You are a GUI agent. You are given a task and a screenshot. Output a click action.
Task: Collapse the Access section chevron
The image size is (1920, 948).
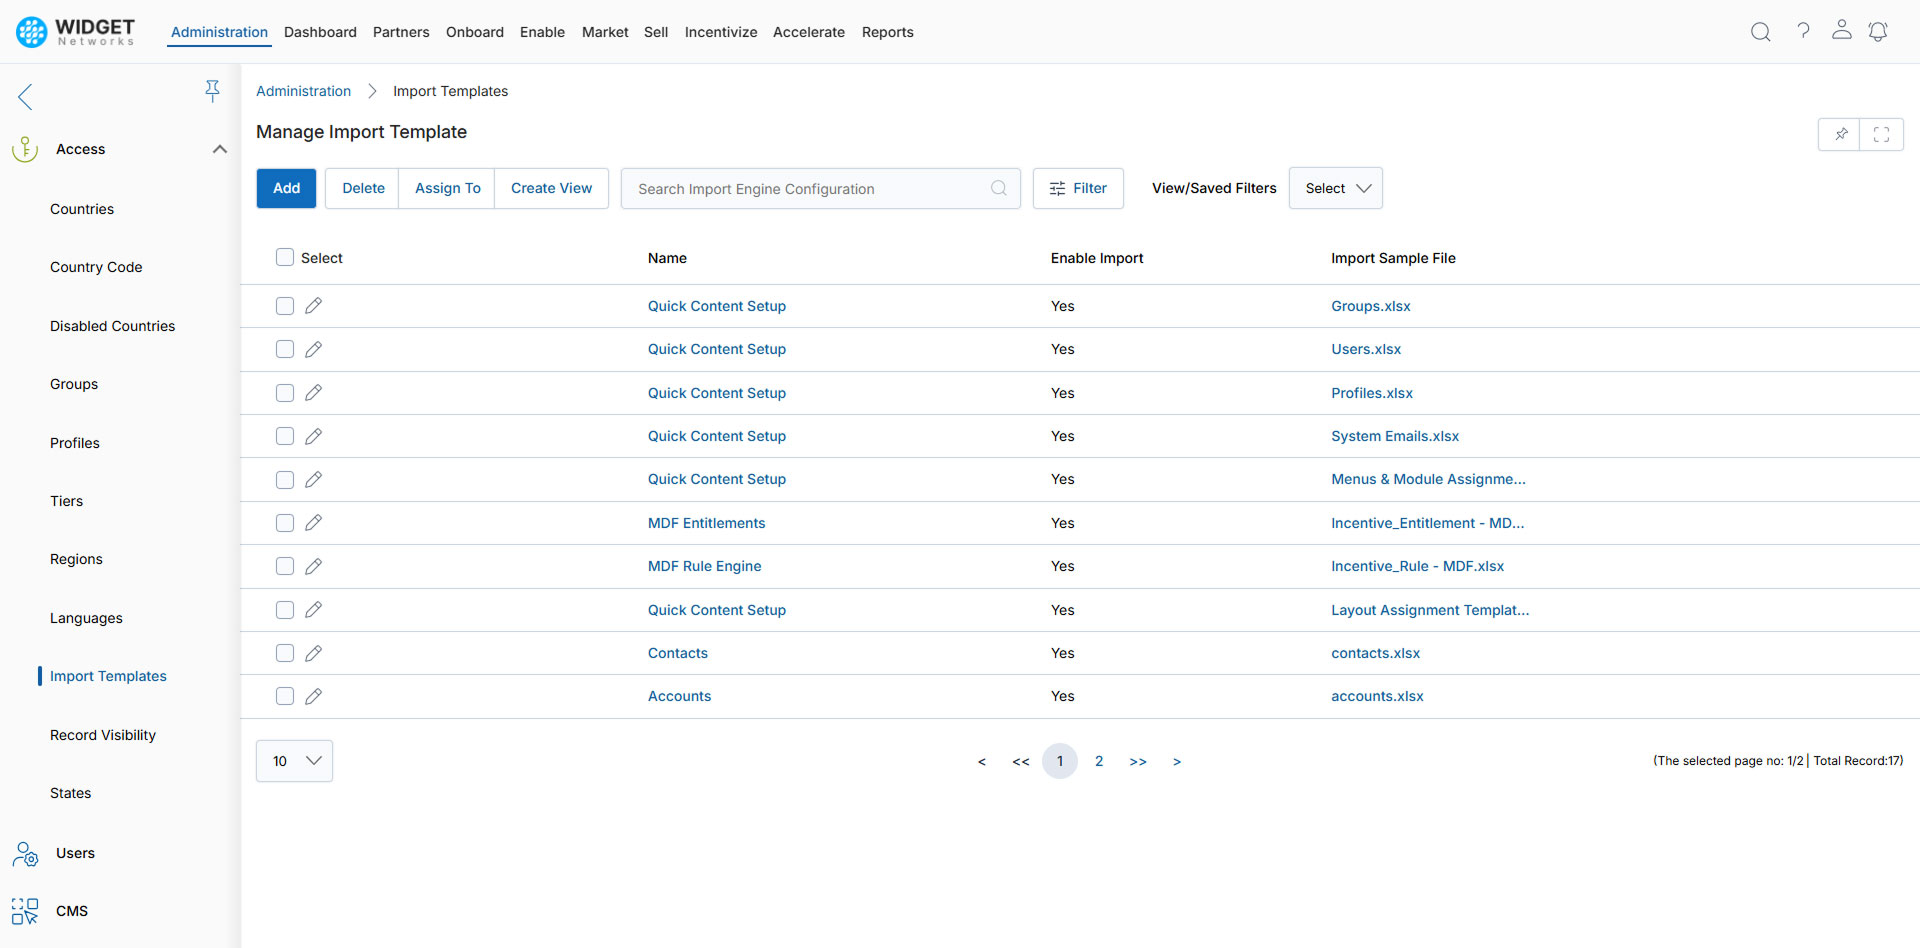pyautogui.click(x=219, y=148)
